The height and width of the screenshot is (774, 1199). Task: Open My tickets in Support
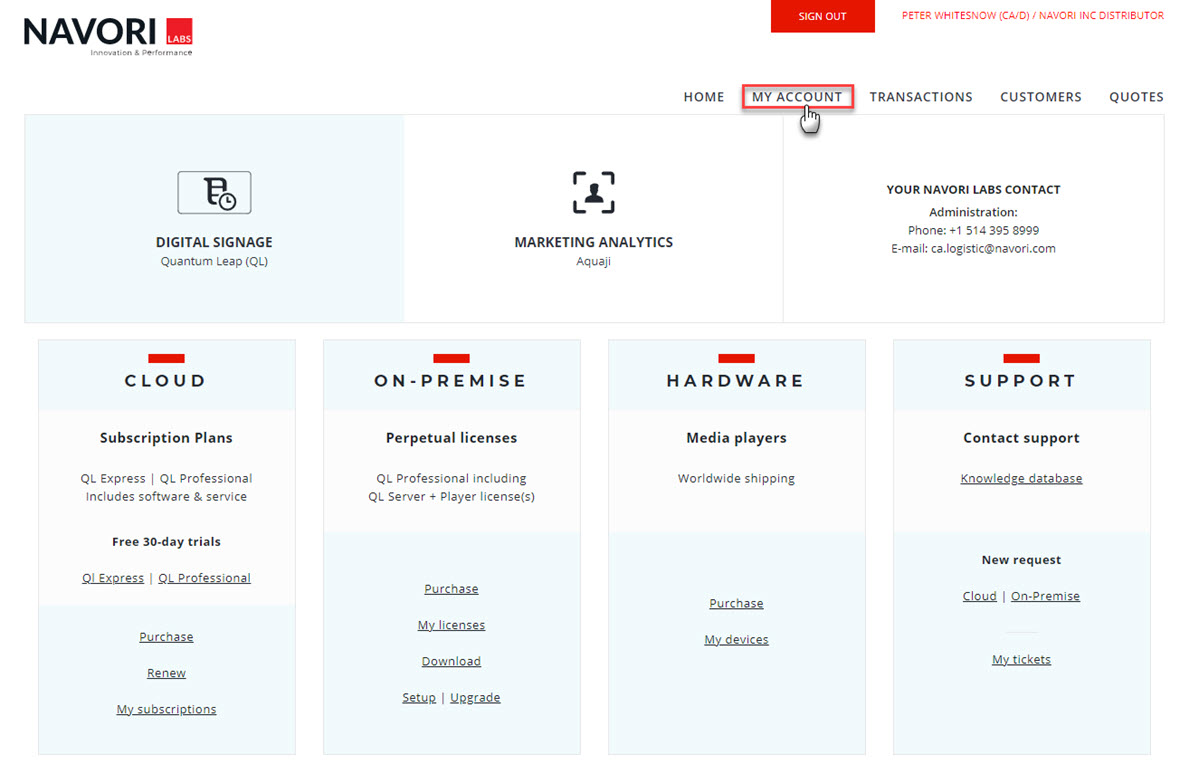[x=1021, y=659]
